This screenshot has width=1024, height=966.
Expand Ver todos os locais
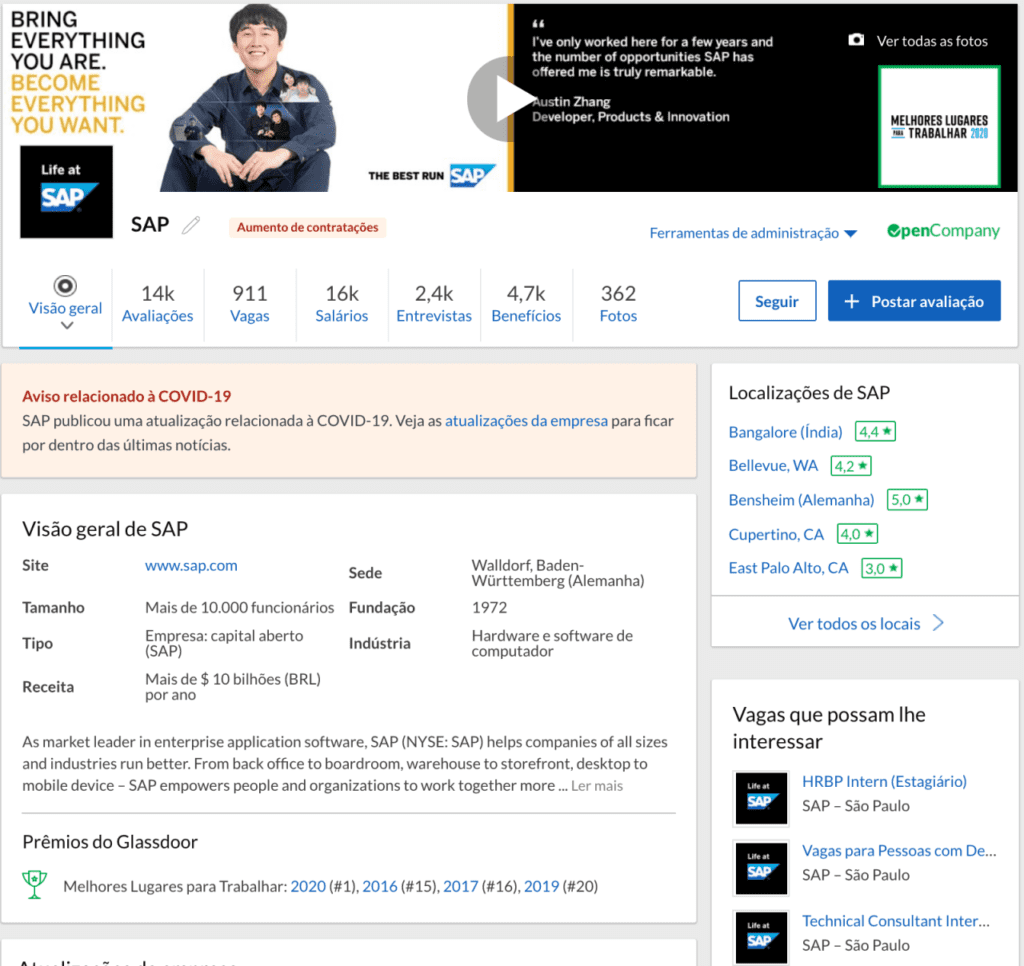[x=864, y=624]
